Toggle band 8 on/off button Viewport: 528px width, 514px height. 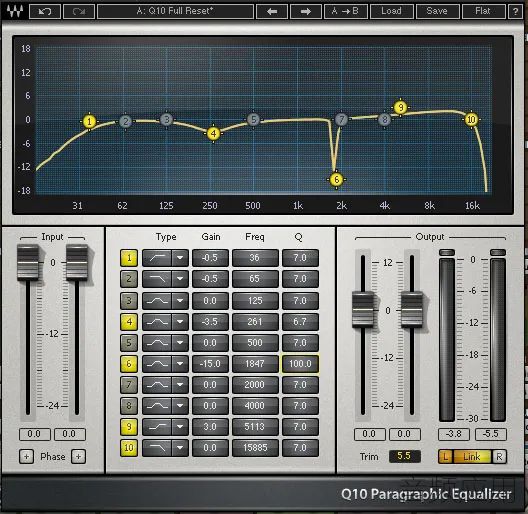click(x=129, y=406)
